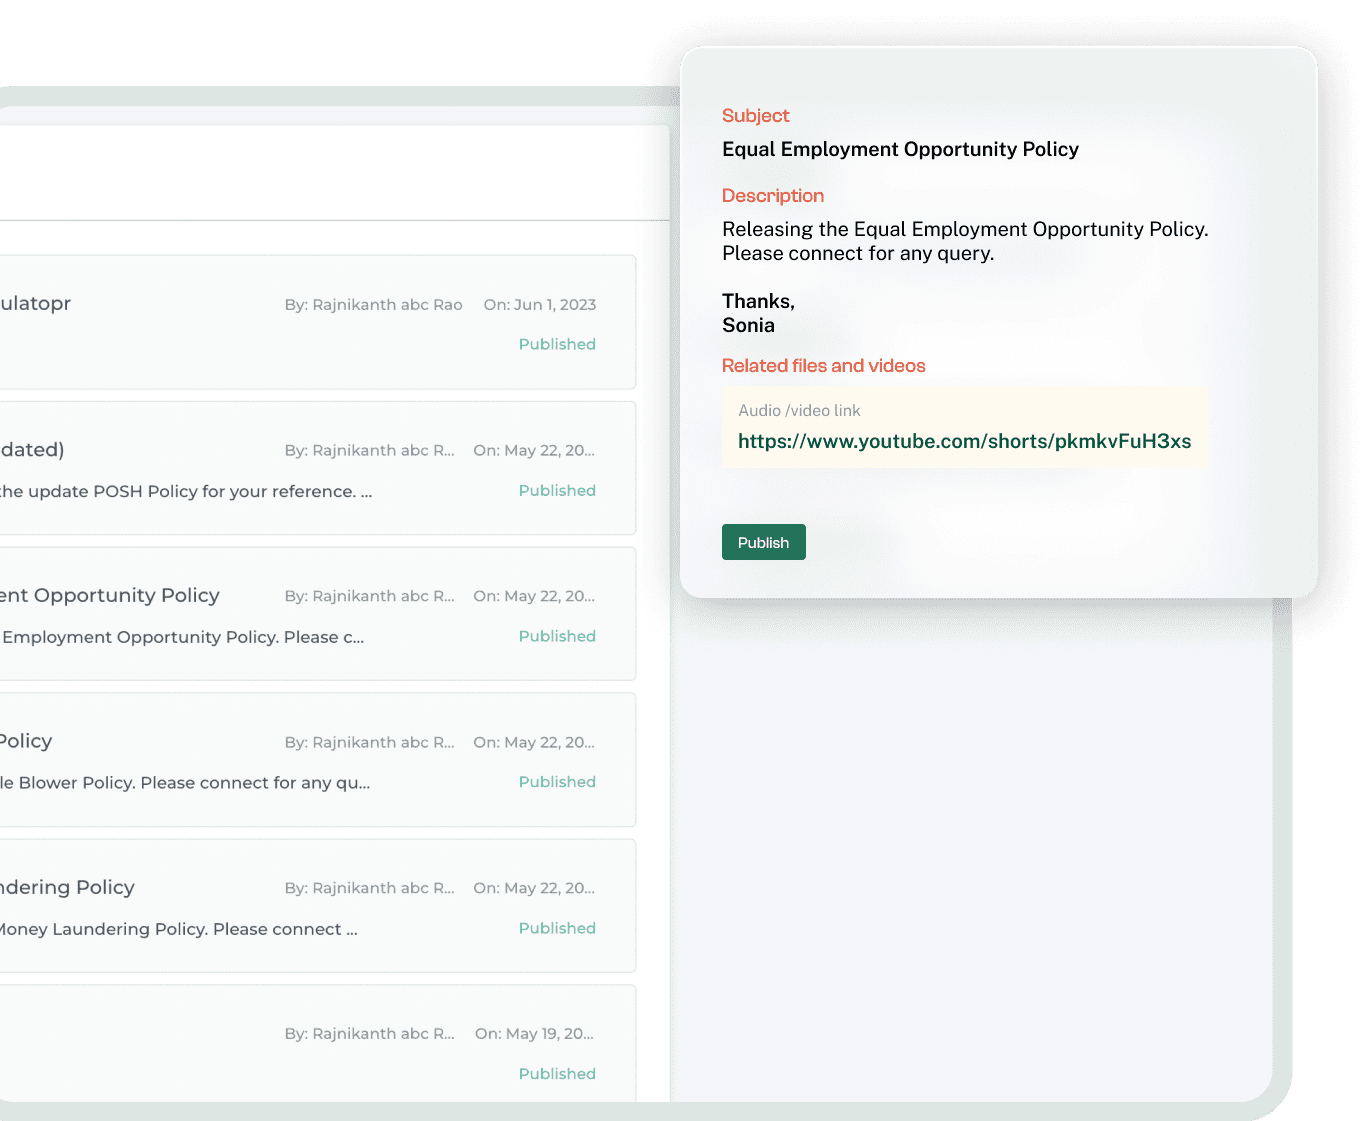The height and width of the screenshot is (1121, 1372).
Task: Click the date 'On: Jun 1, 2023'
Action: click(x=540, y=305)
